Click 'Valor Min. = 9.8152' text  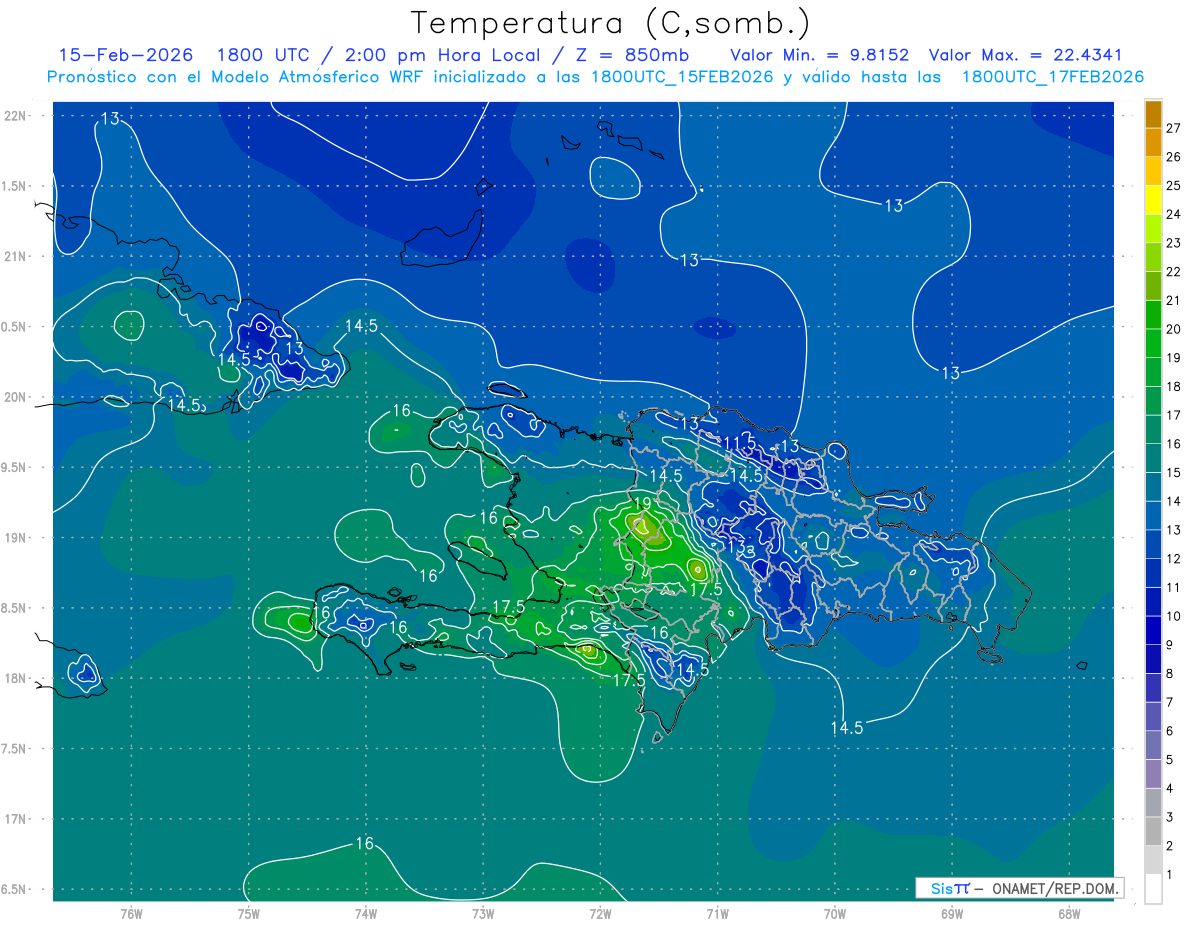click(x=819, y=55)
